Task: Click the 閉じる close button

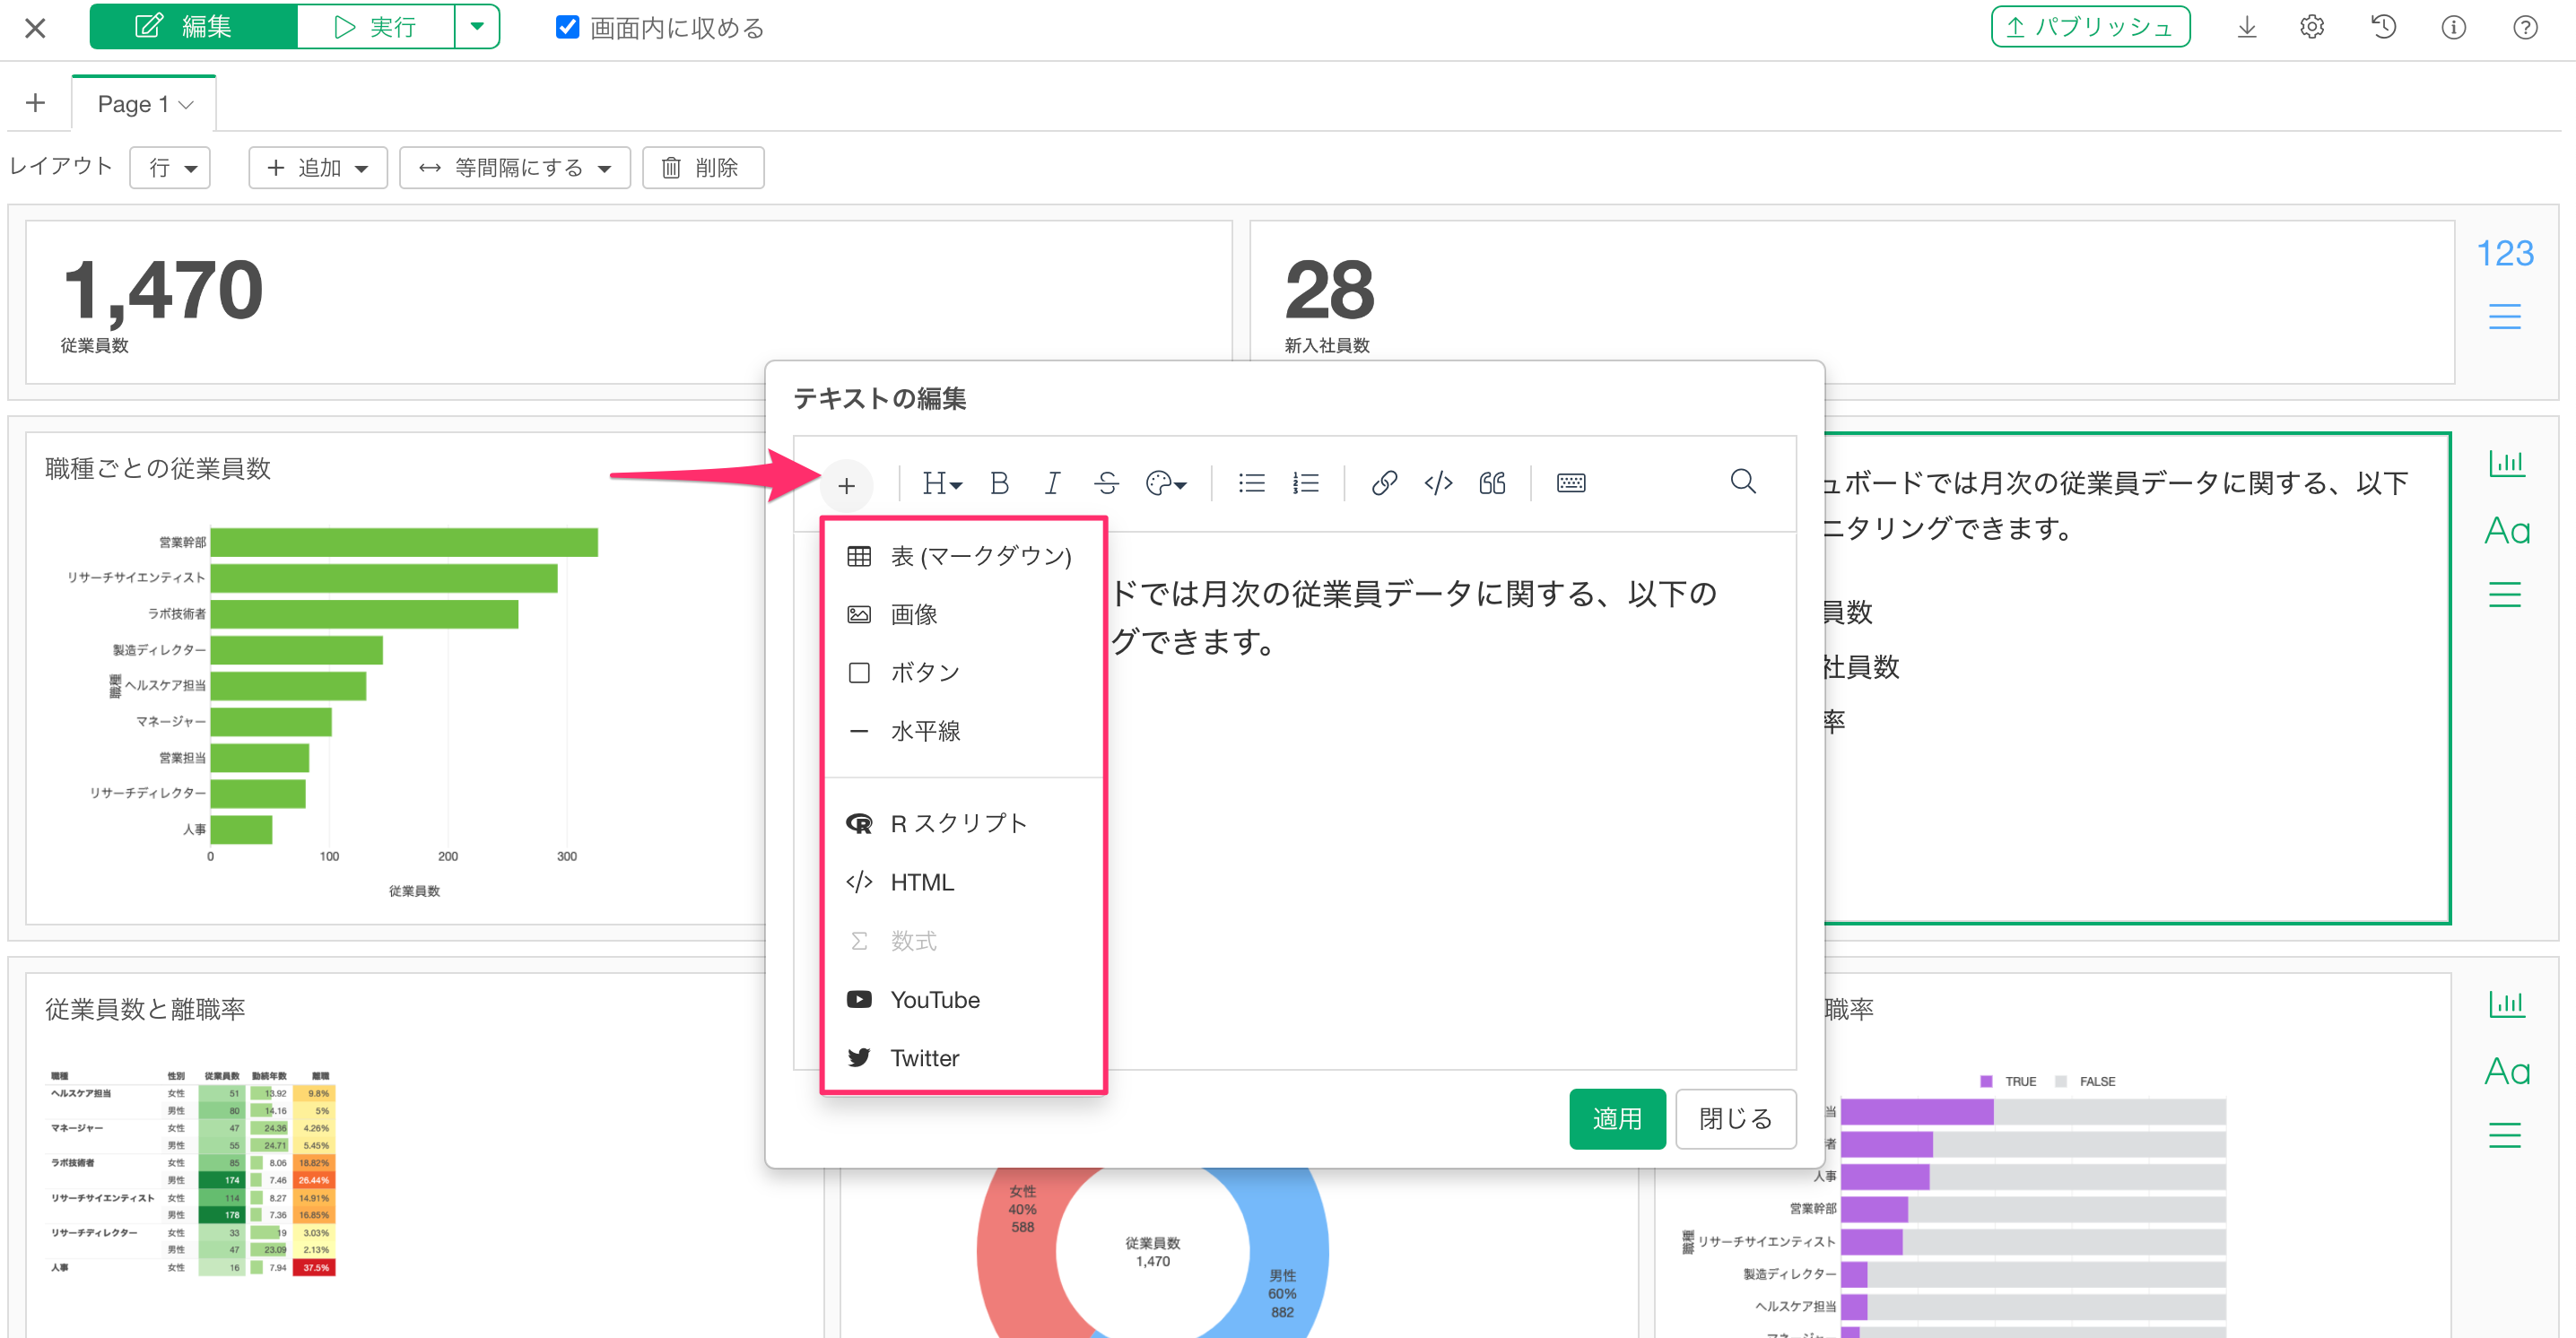Action: click(x=1736, y=1119)
